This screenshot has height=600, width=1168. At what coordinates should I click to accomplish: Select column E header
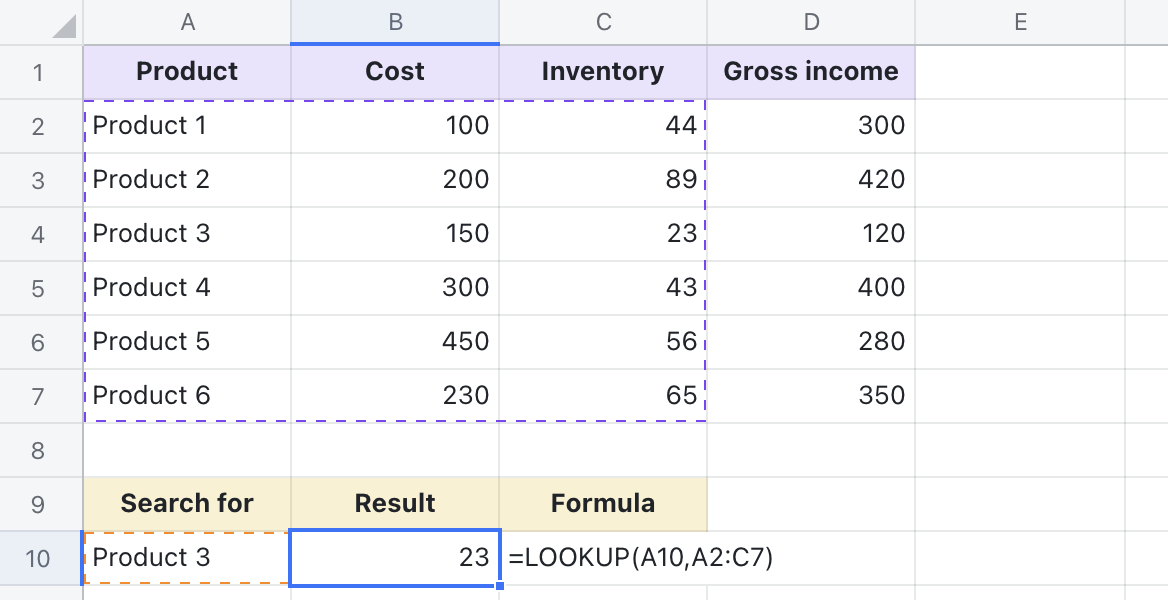point(1019,21)
